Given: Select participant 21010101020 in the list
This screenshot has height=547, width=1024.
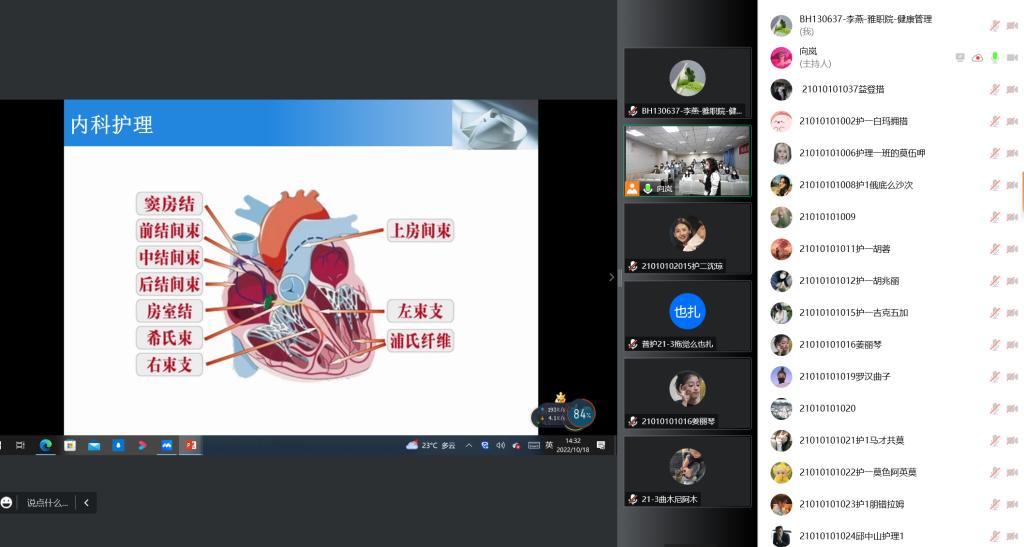Looking at the screenshot, I should click(x=827, y=408).
